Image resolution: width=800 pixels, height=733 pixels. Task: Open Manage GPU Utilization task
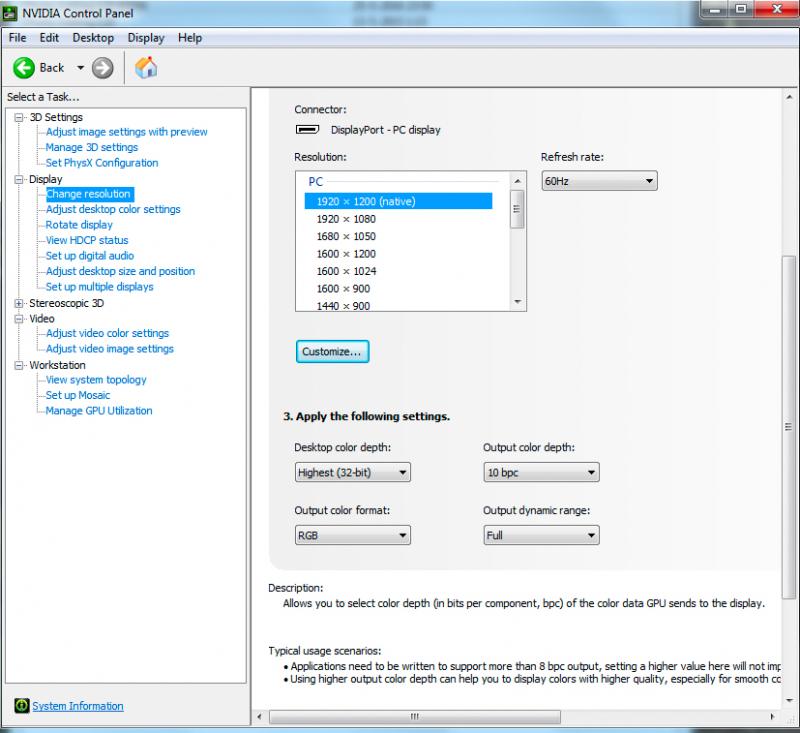(x=99, y=411)
